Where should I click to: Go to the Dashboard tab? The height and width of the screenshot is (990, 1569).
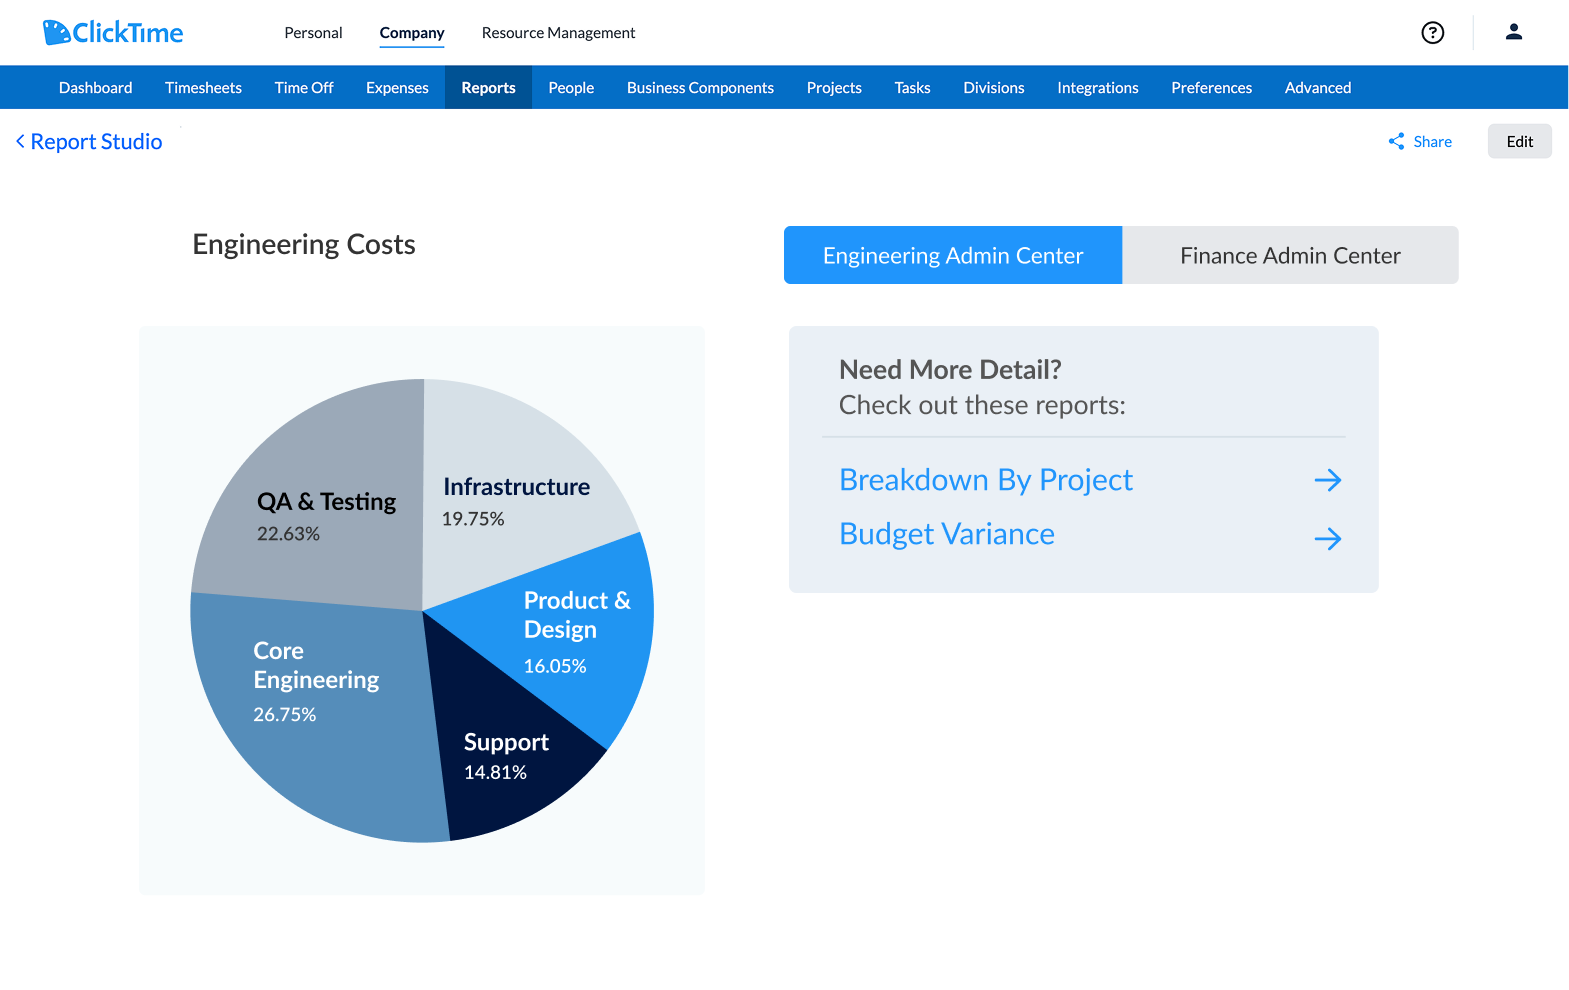96,88
